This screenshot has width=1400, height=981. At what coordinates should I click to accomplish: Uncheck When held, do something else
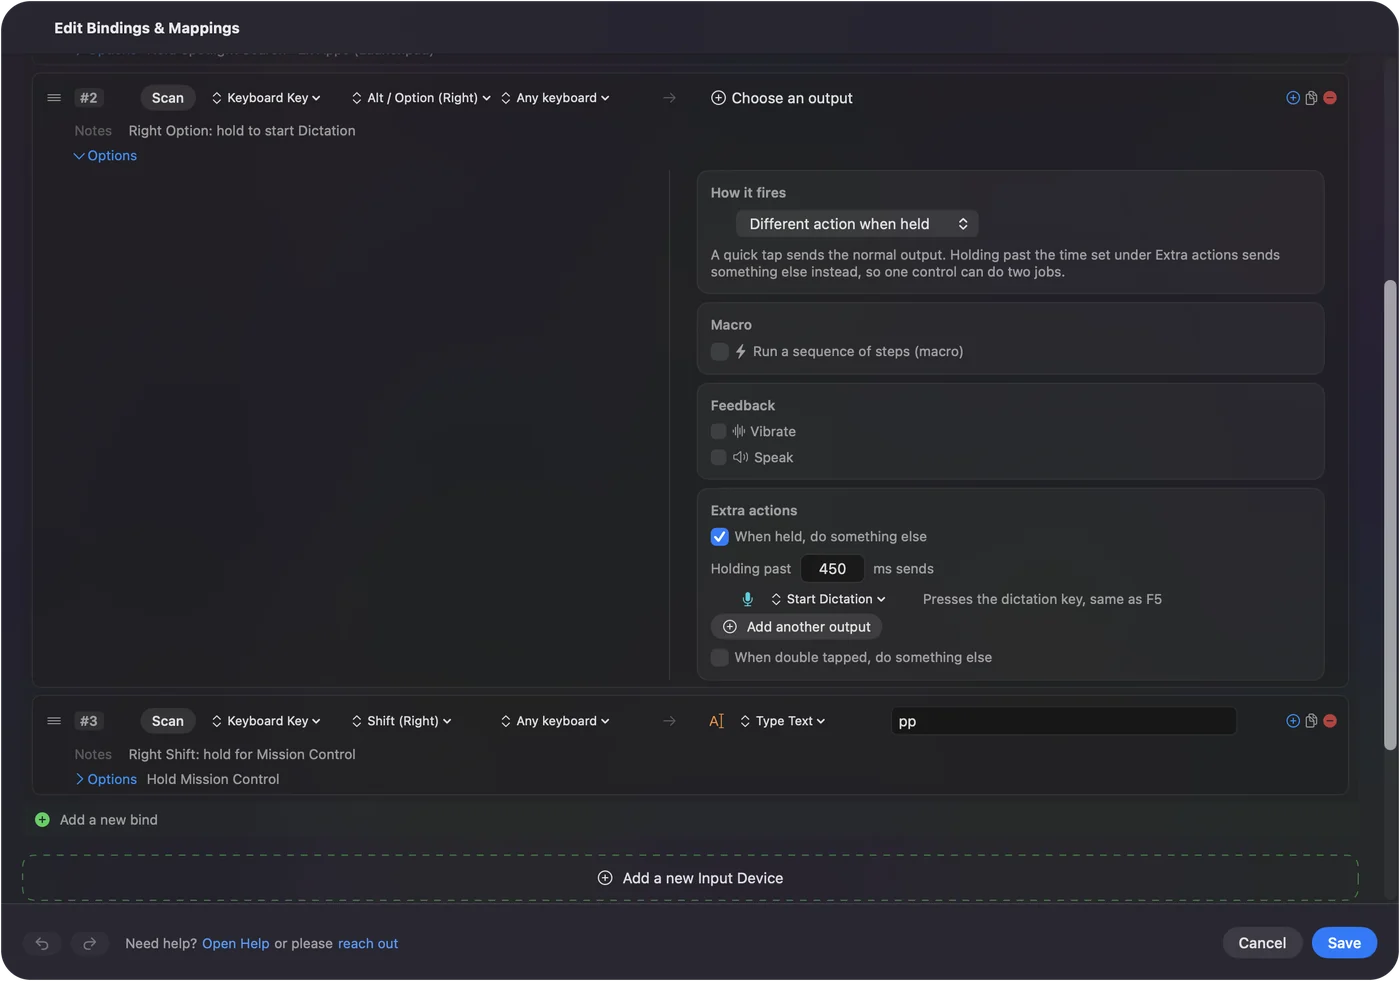coord(719,537)
